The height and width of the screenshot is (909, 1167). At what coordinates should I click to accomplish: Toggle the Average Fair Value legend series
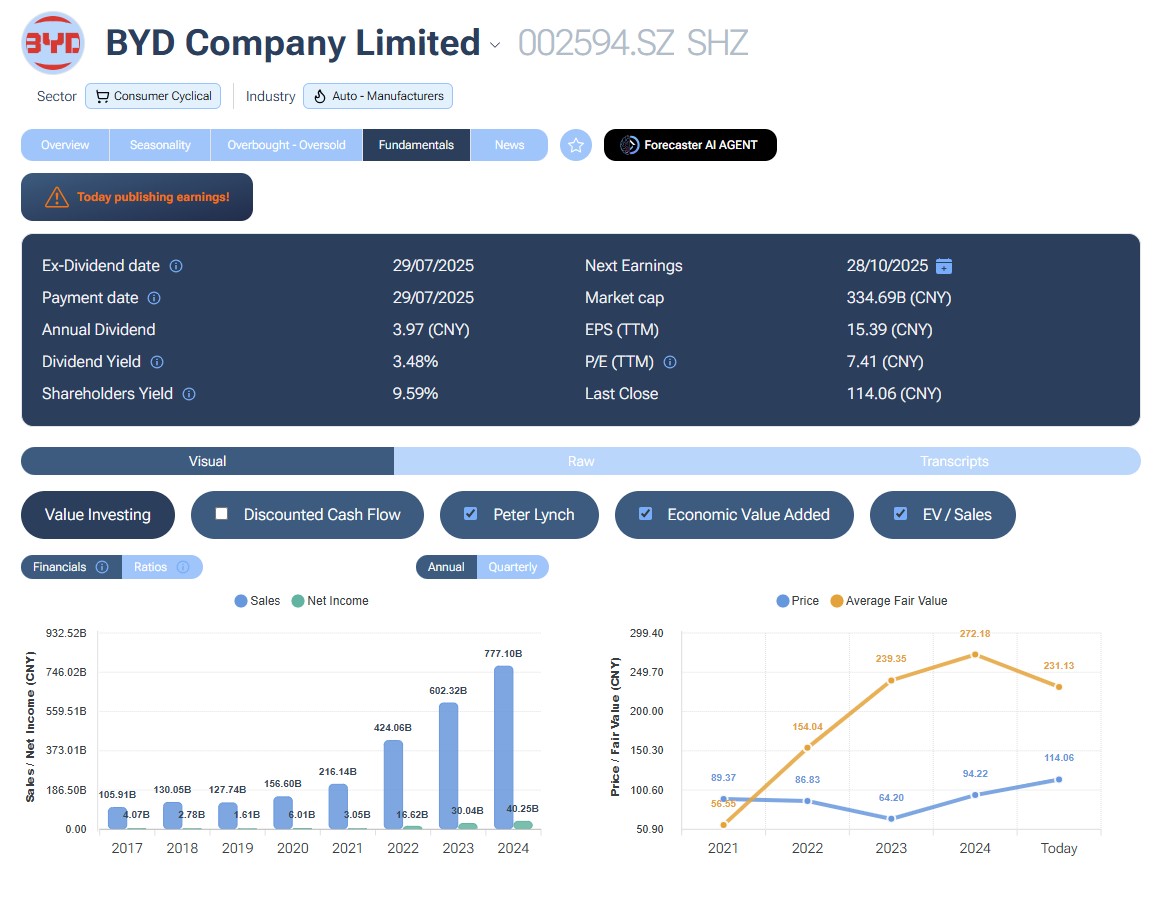pos(889,601)
